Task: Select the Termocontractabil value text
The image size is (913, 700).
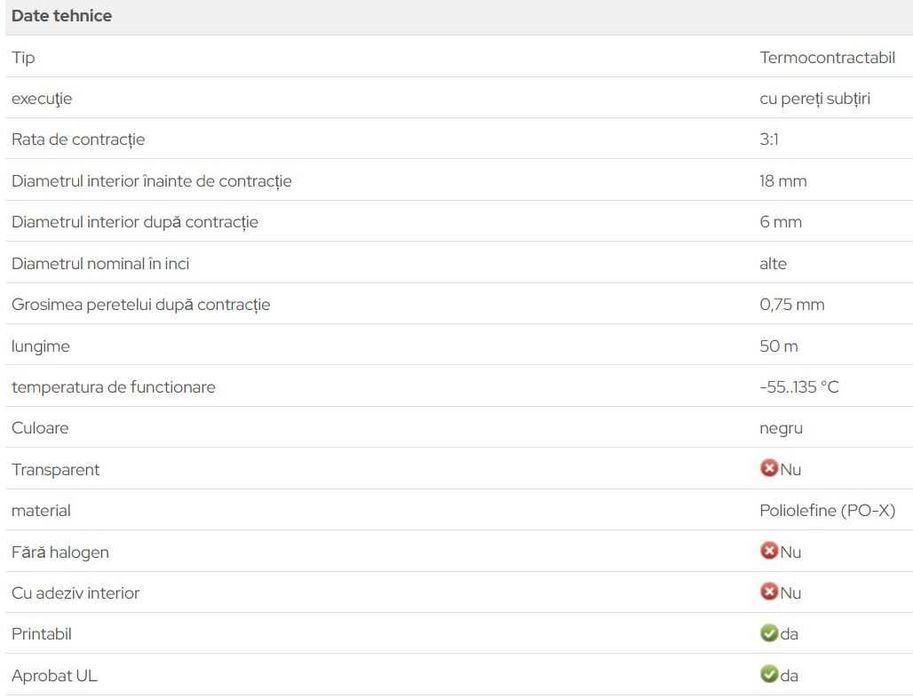Action: tap(827, 57)
